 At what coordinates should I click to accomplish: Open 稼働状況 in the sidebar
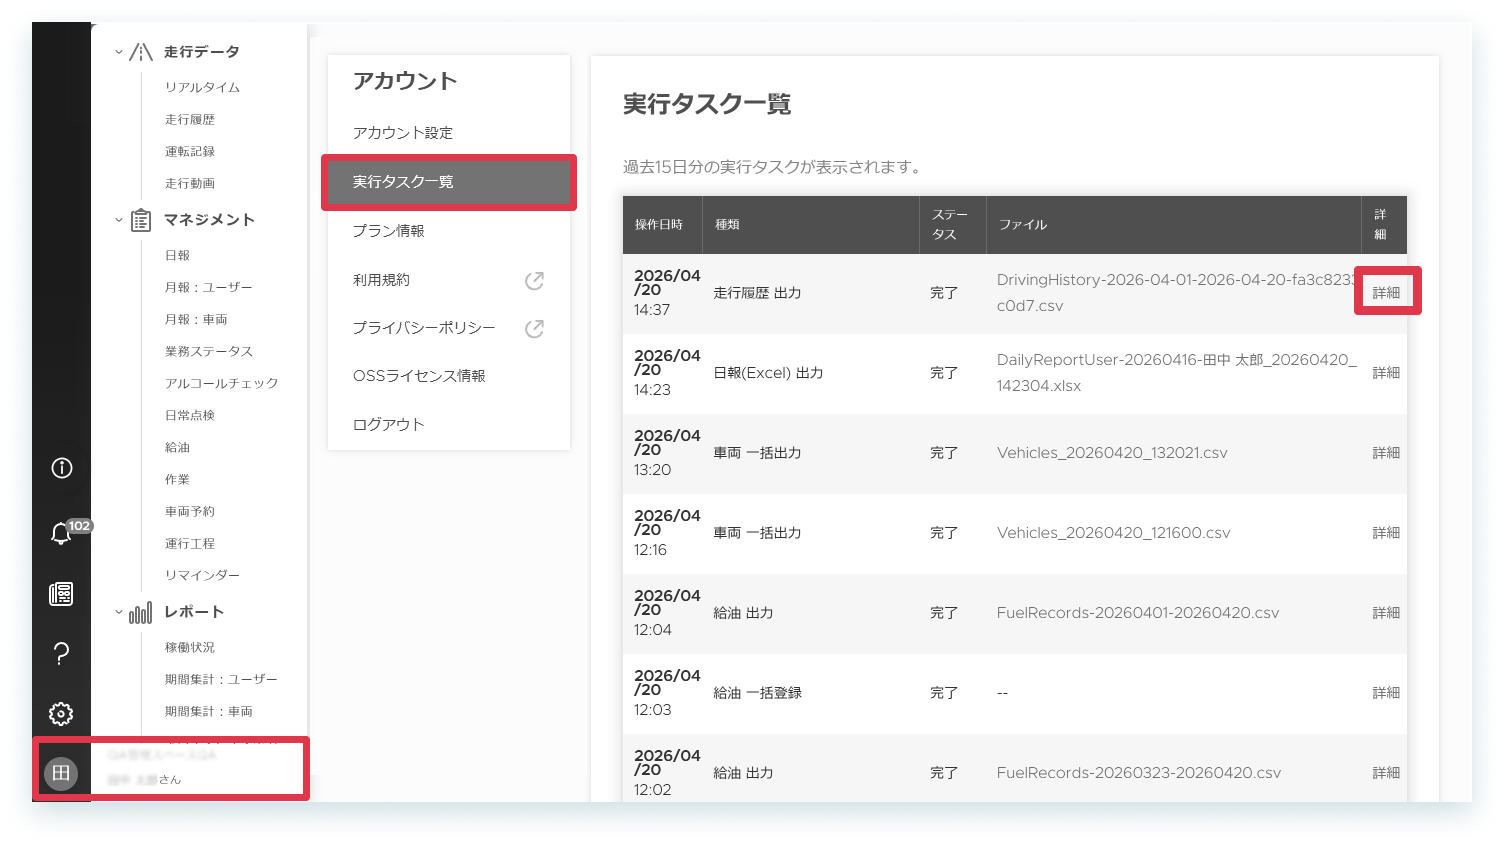point(190,648)
